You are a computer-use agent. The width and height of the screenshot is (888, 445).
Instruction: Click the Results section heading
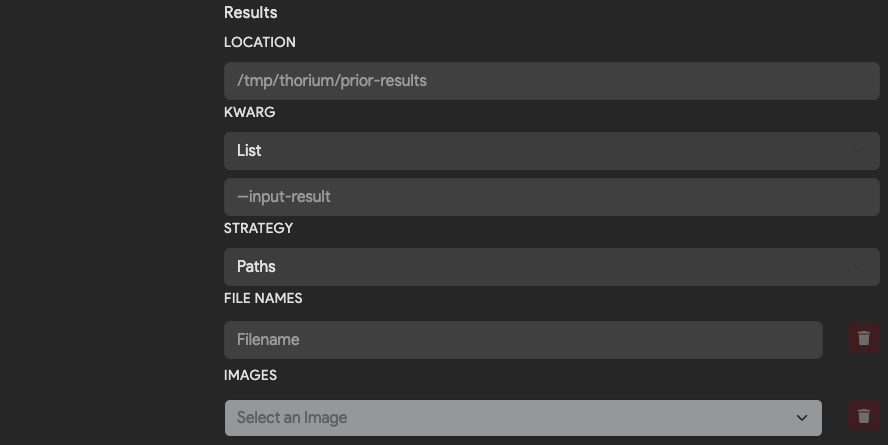point(250,12)
